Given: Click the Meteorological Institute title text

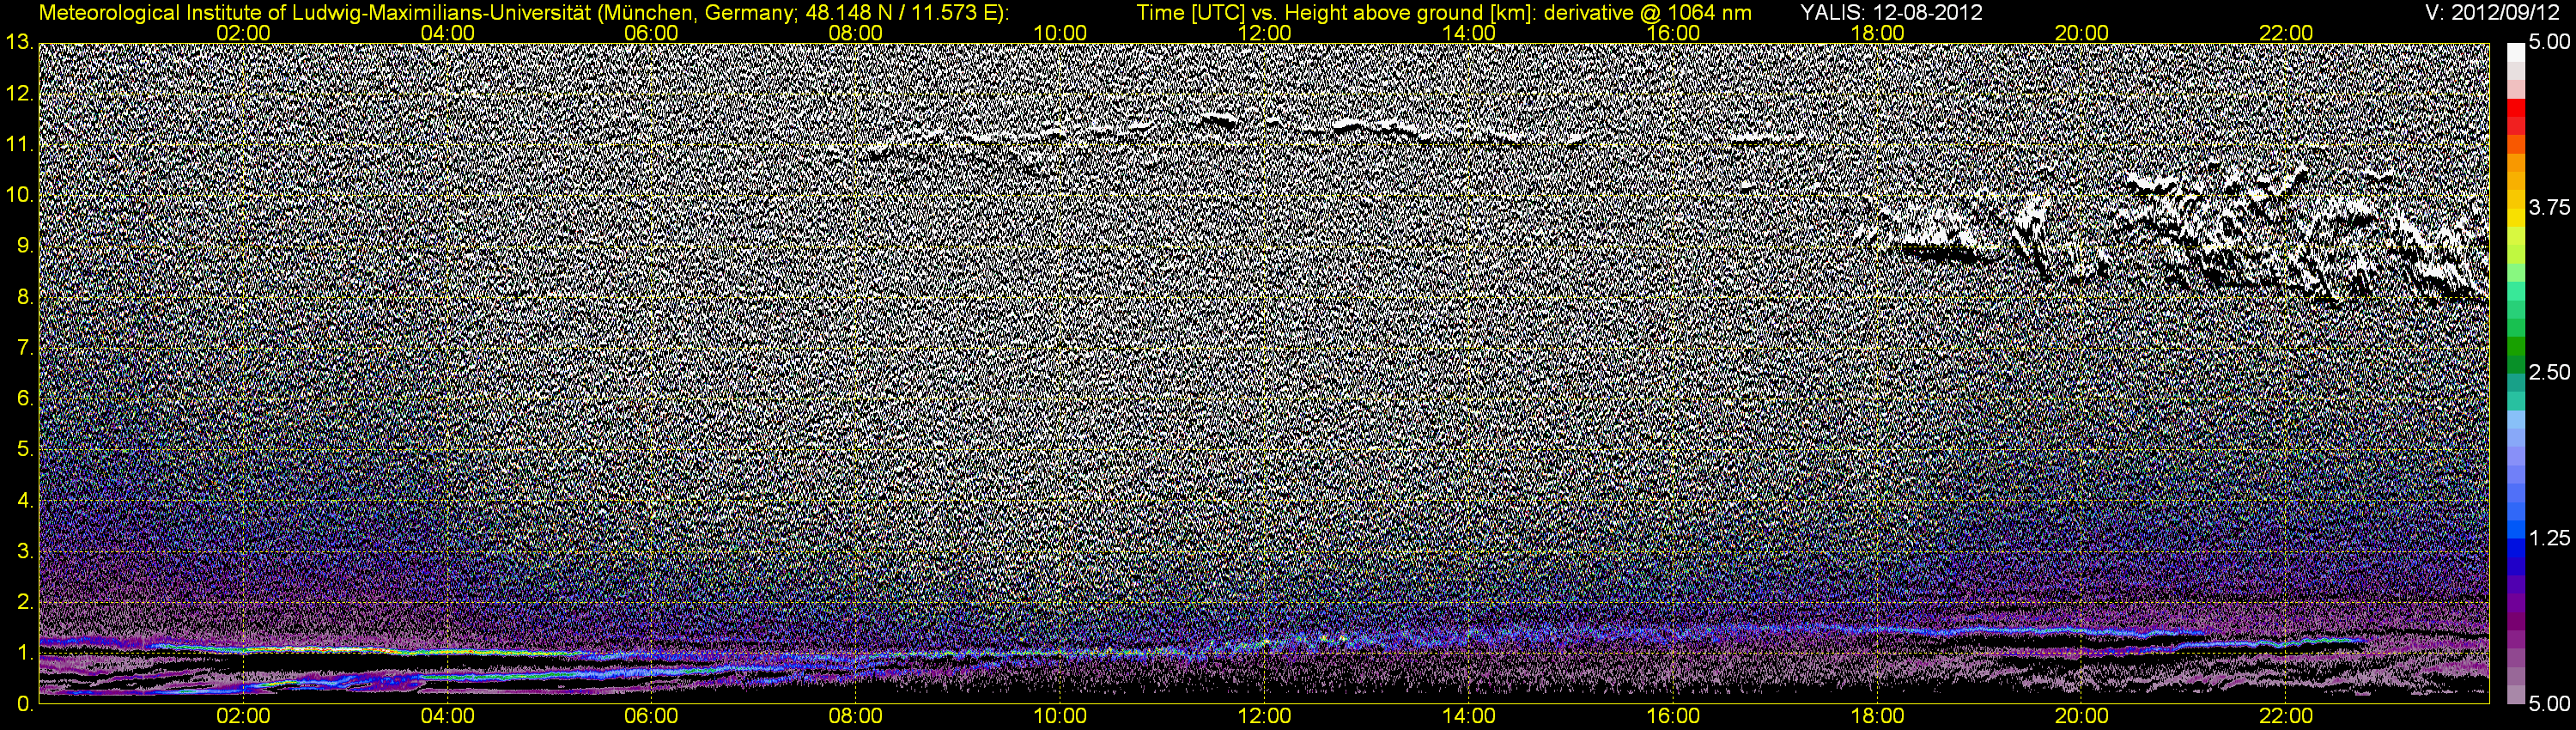Looking at the screenshot, I should point(524,13).
